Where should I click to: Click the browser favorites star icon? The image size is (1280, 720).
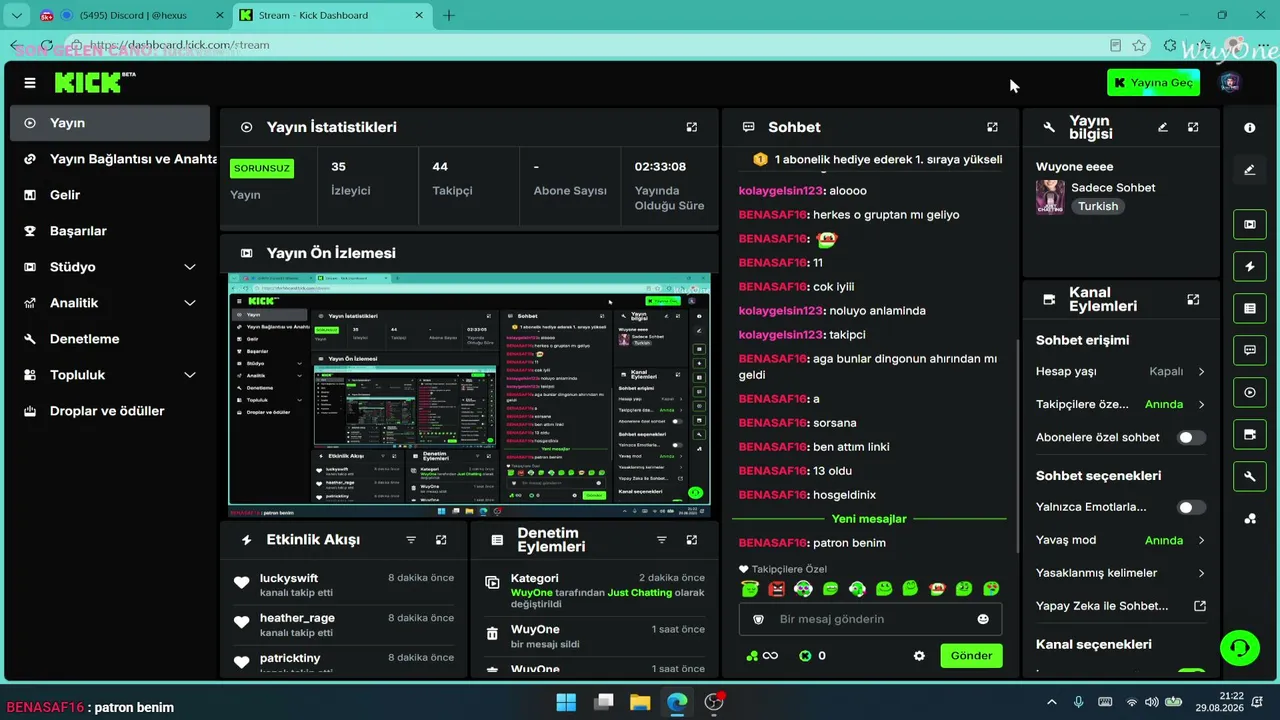pyautogui.click(x=1139, y=45)
